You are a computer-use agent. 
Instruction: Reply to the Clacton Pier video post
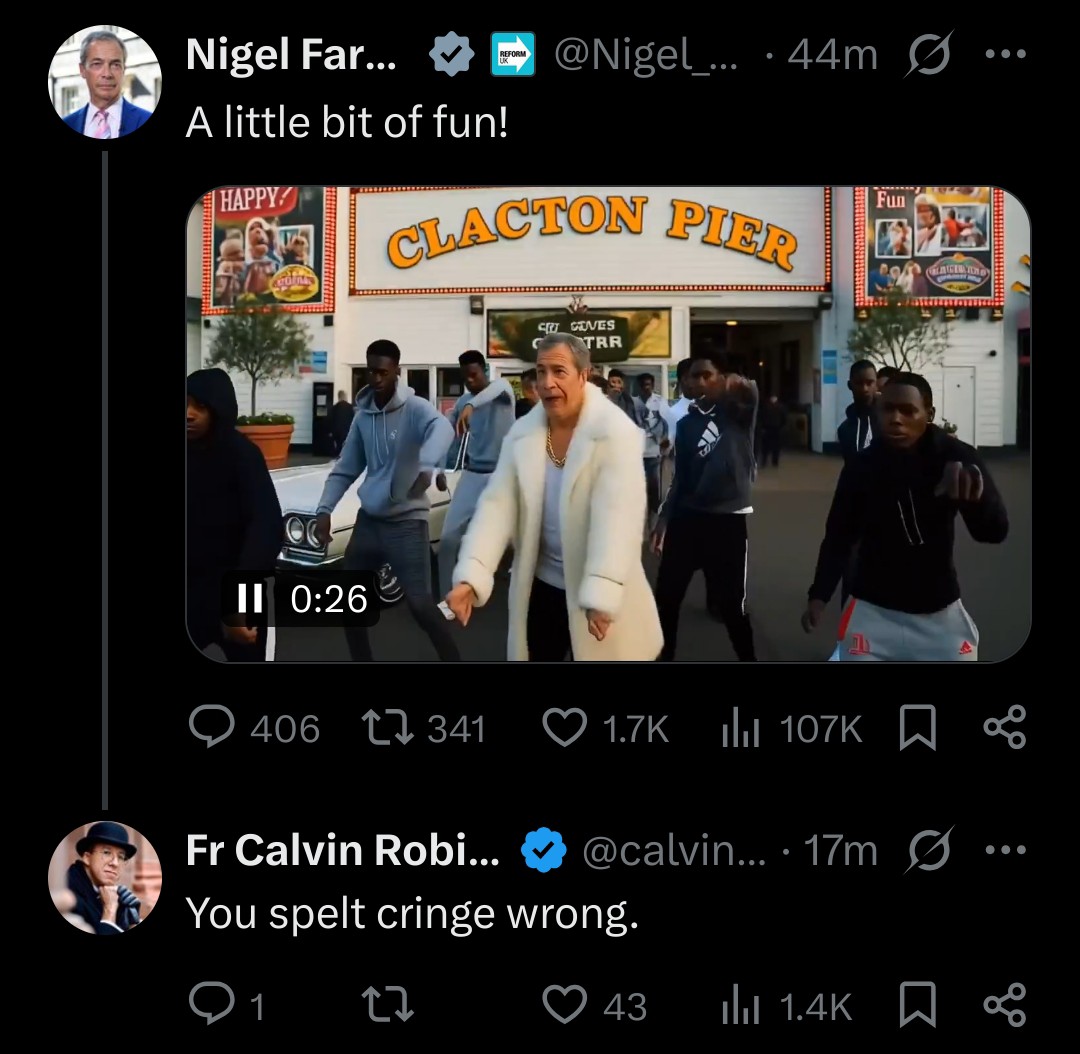(211, 729)
